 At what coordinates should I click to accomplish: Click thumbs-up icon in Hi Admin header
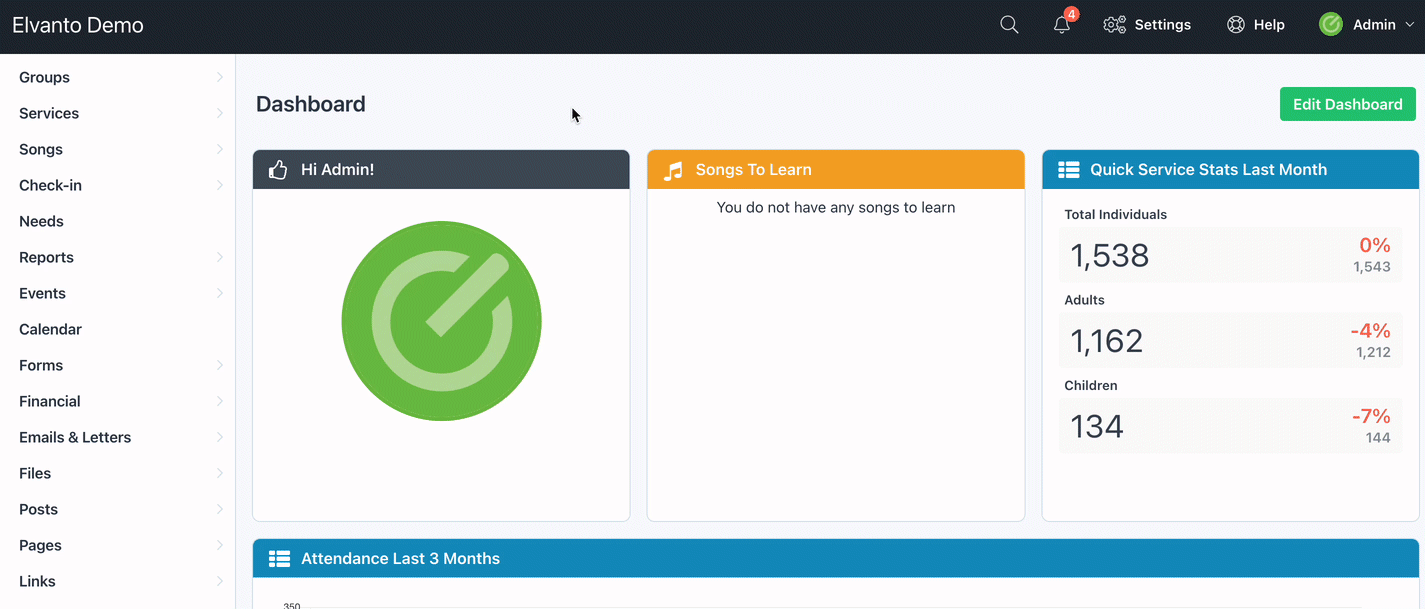point(278,170)
